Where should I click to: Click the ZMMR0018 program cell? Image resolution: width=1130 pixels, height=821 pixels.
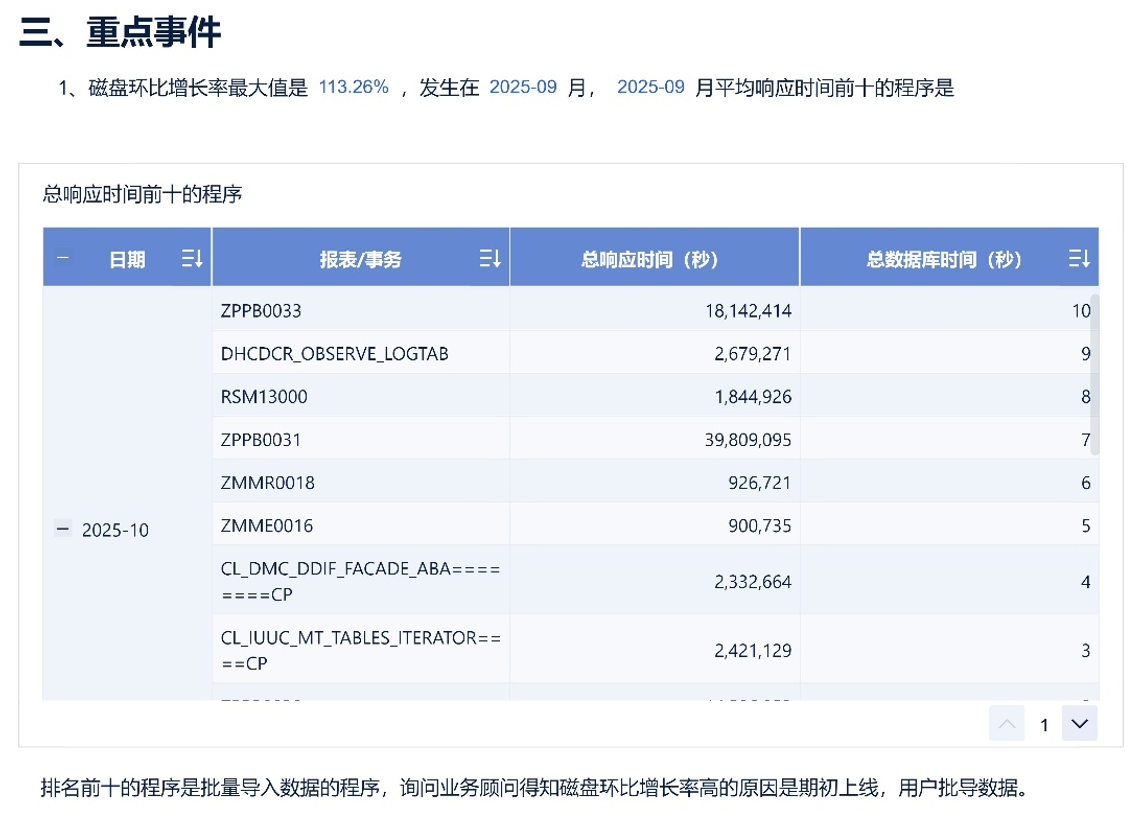pyautogui.click(x=267, y=483)
